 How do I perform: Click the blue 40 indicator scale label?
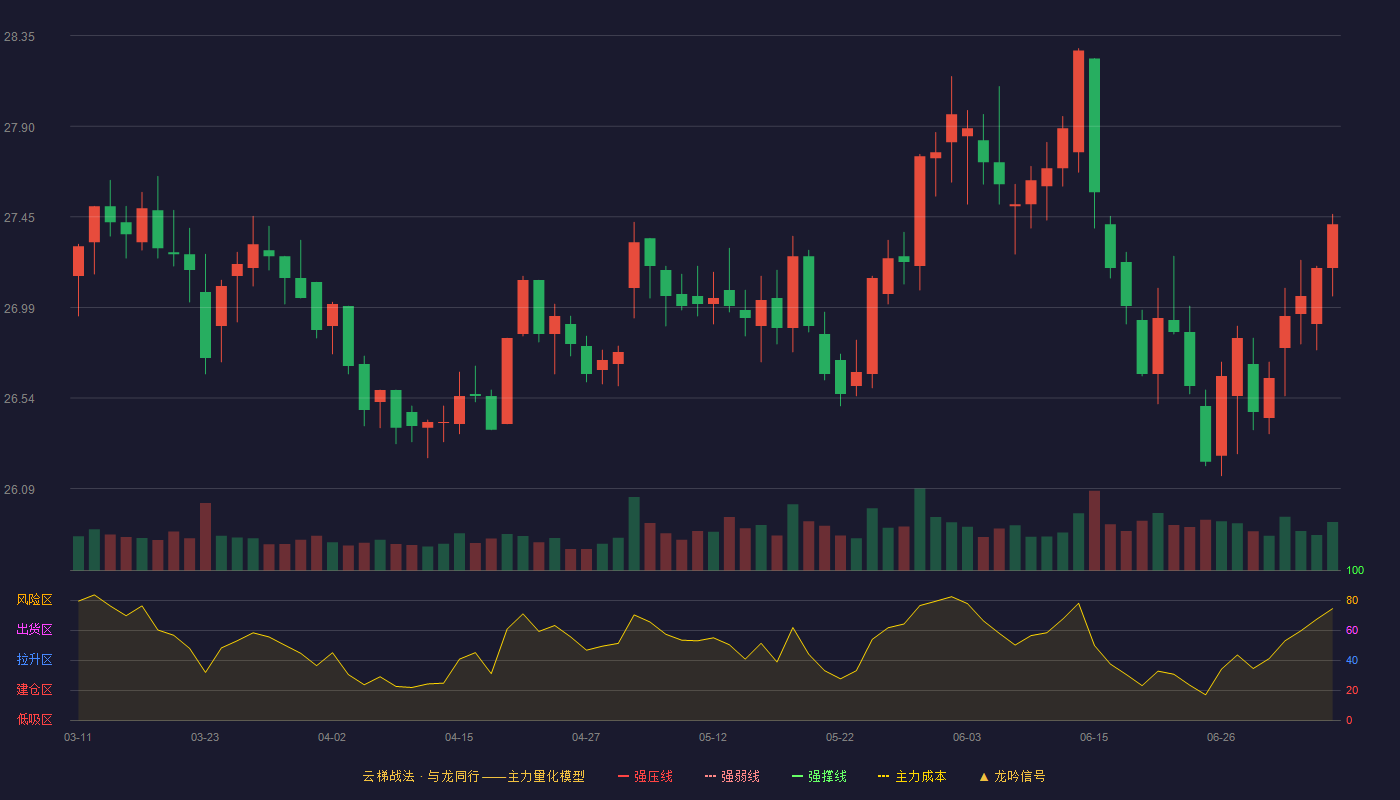point(1352,660)
